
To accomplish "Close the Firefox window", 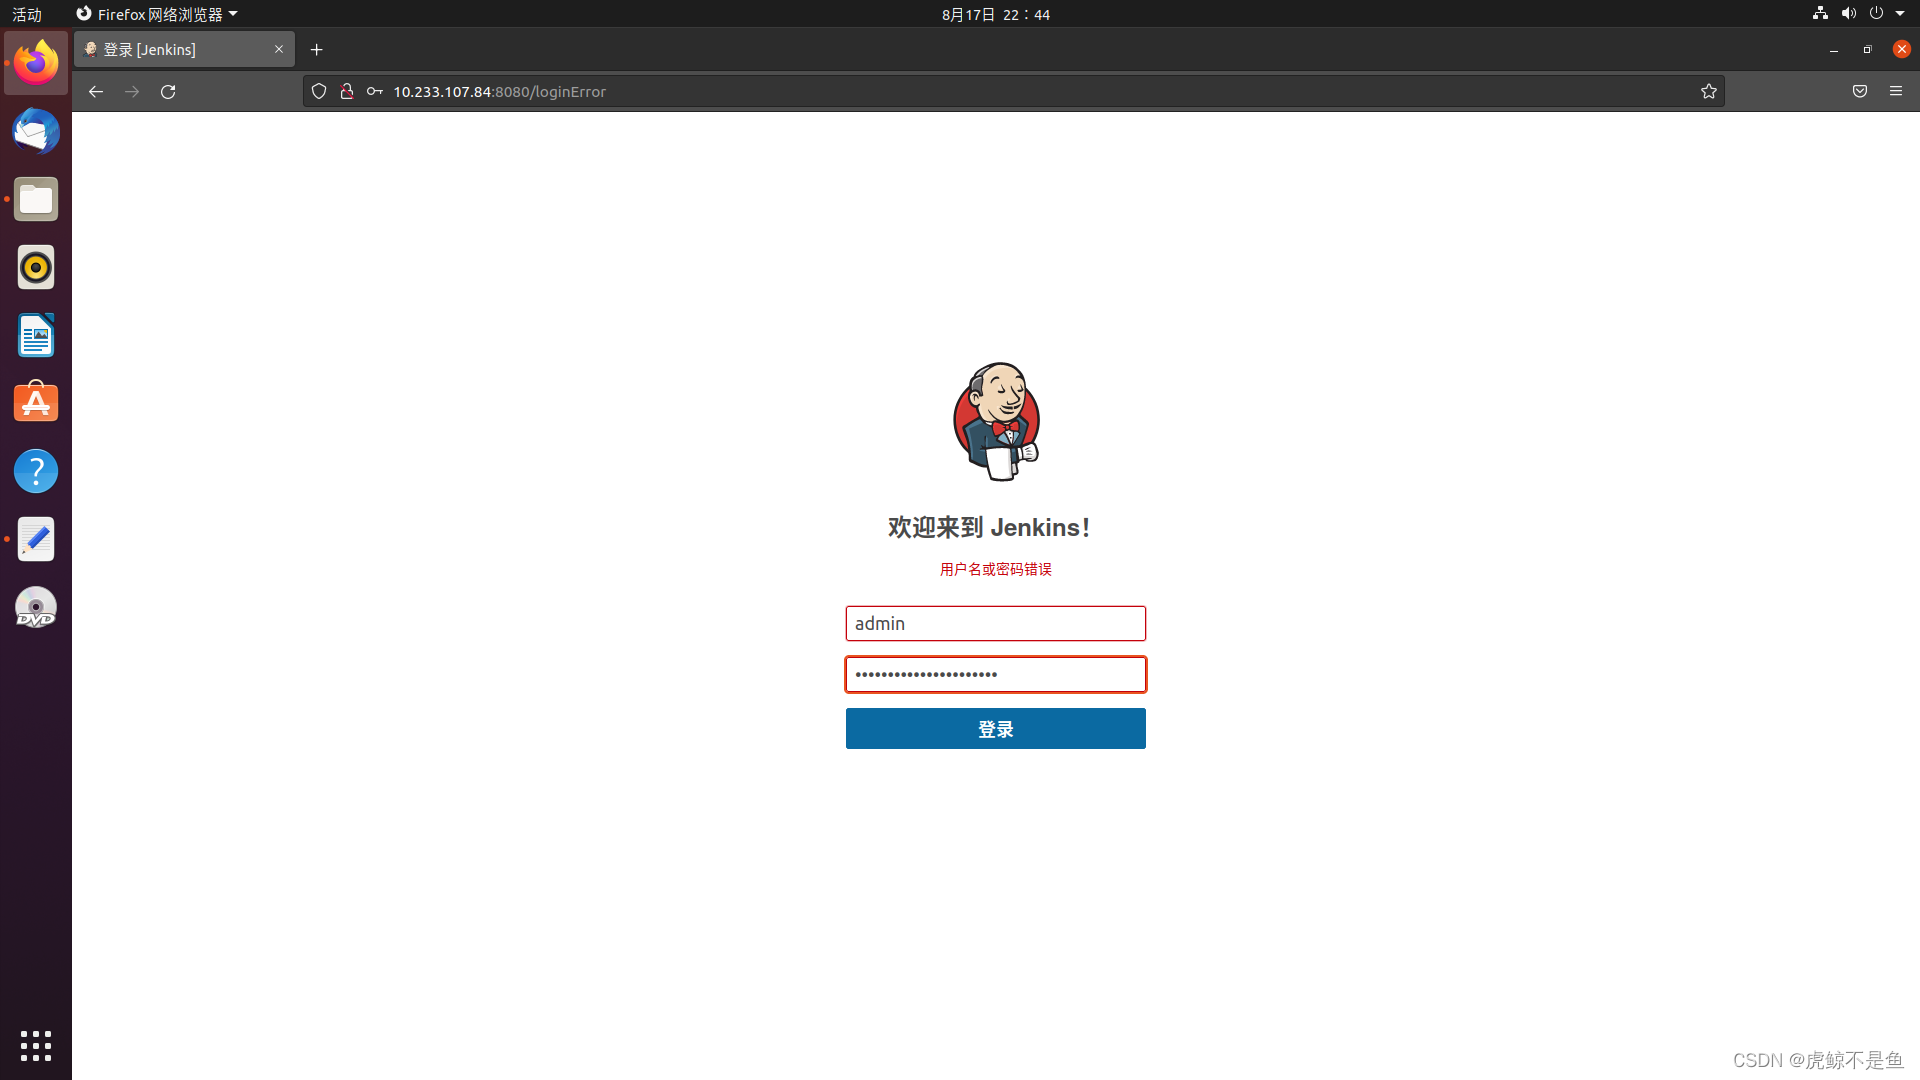I will 1902,49.
